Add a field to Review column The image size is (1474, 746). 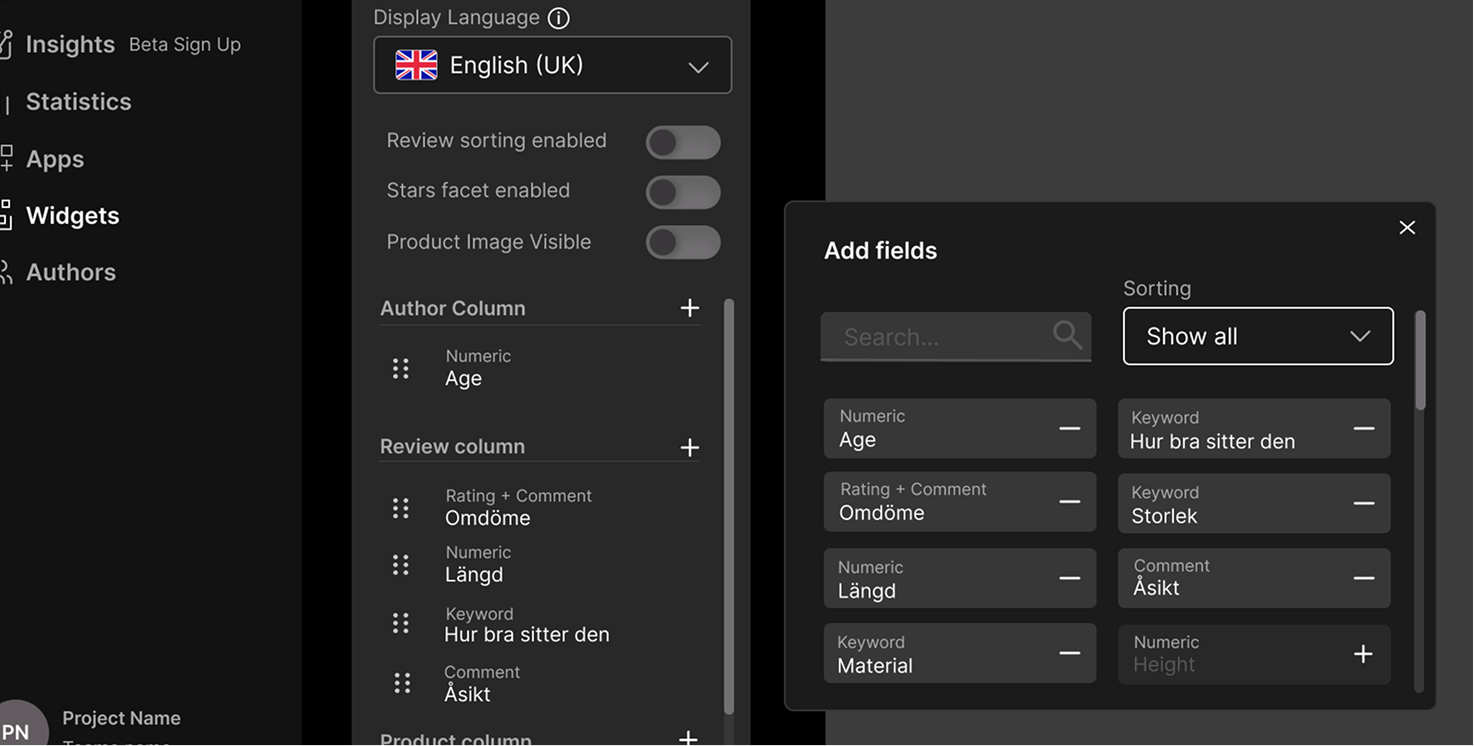coord(689,447)
